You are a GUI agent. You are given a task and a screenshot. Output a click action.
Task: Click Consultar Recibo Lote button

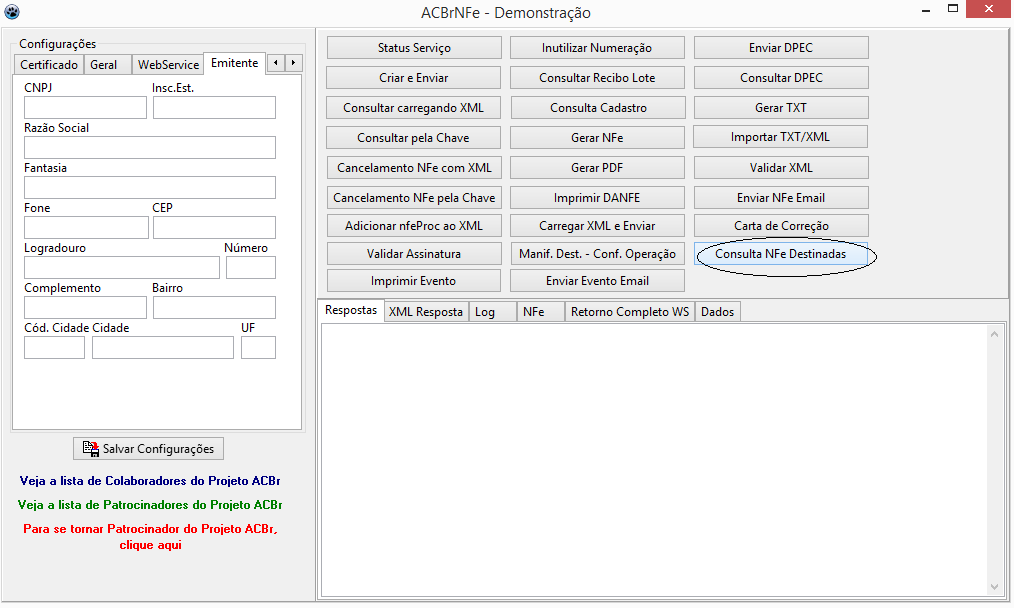pos(598,78)
